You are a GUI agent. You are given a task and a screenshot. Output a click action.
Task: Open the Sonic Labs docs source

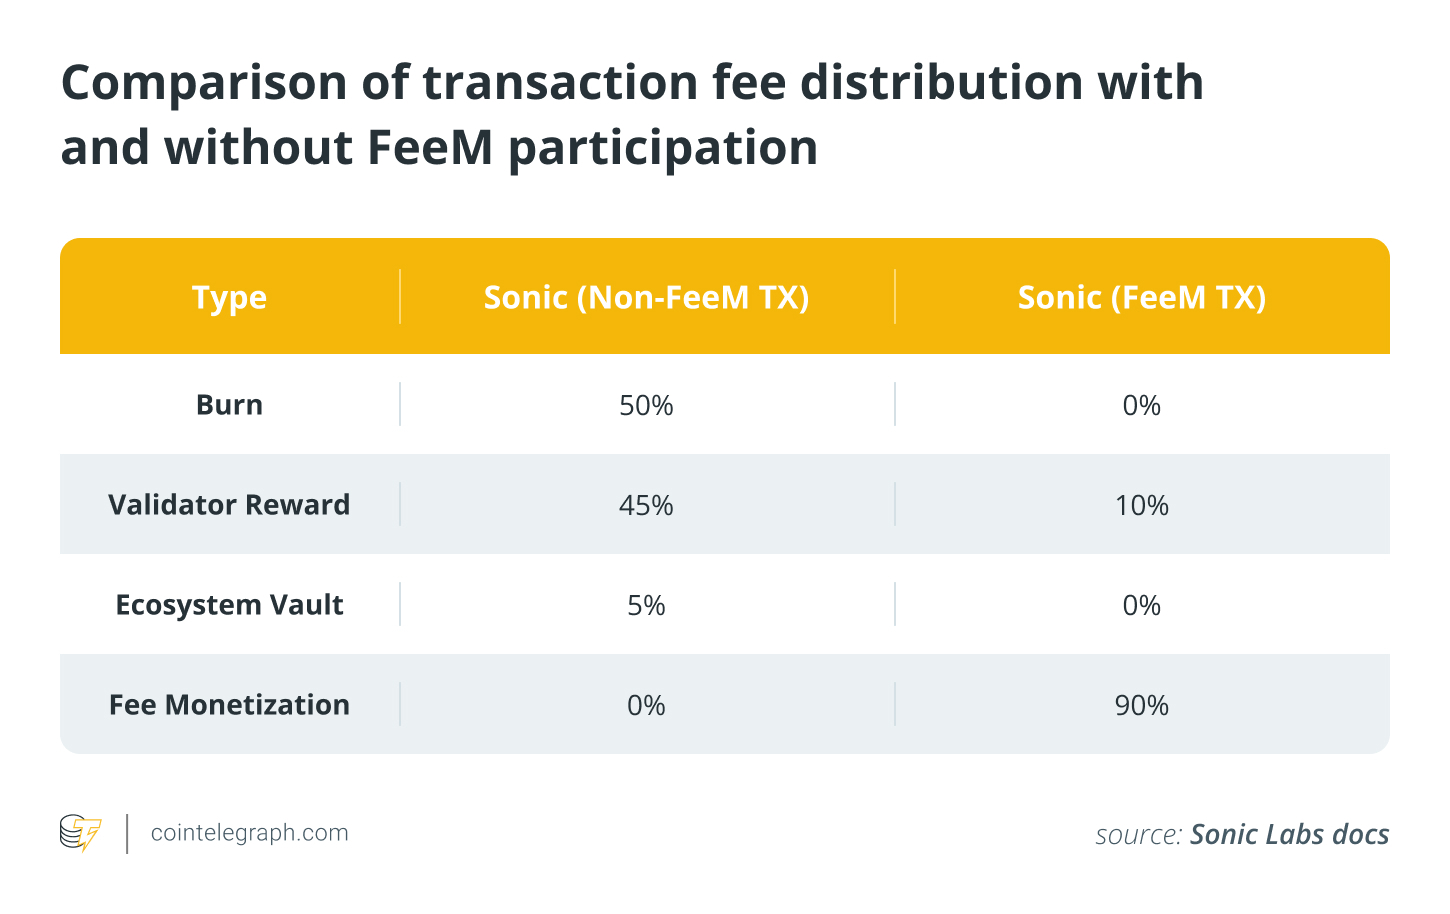click(x=1289, y=835)
